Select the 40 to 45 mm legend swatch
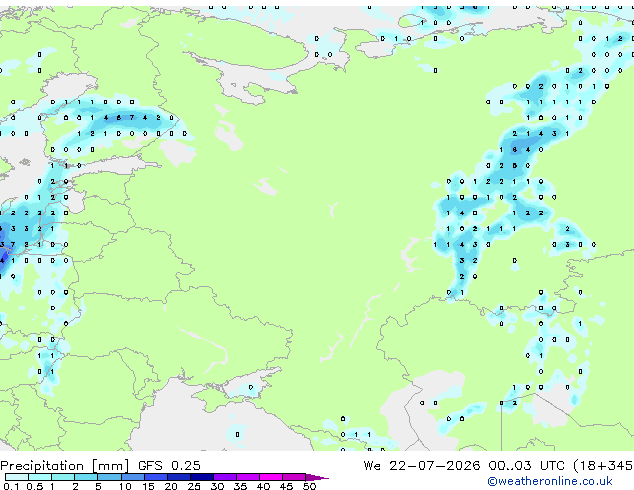Screen dimensions: 634x490 [x=271, y=477]
